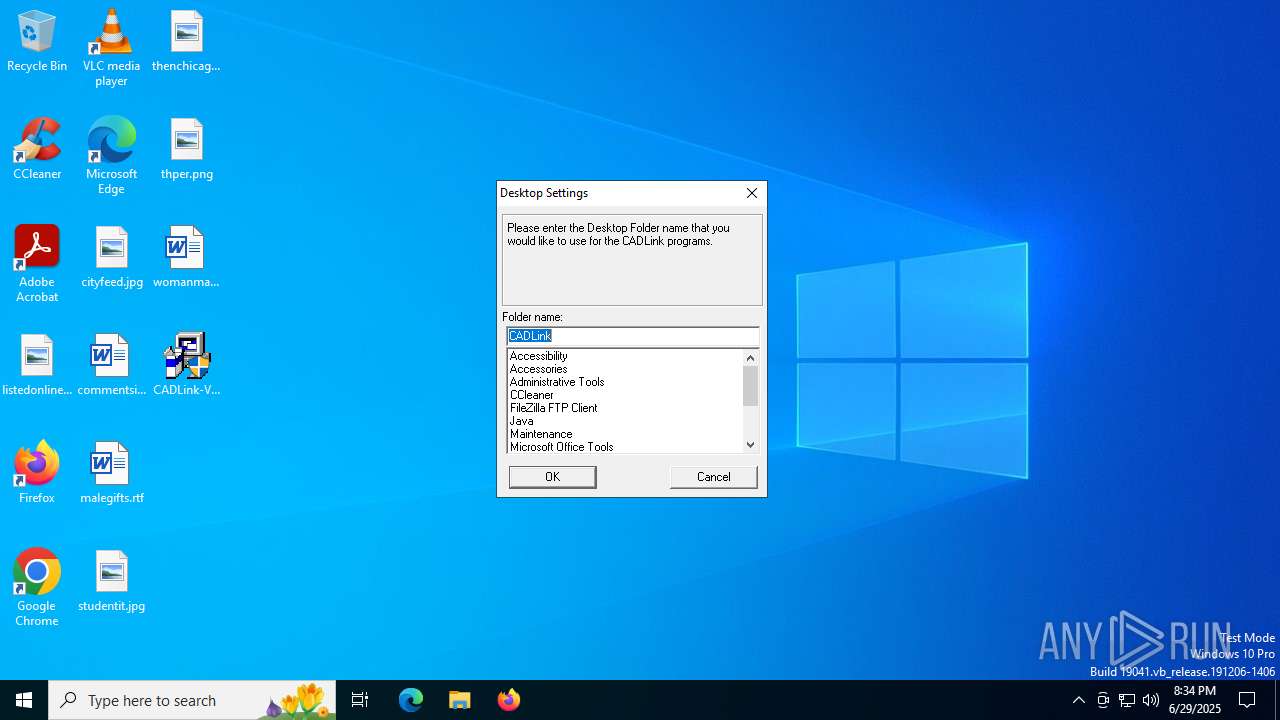Launch Microsoft Edge from the desktop

coord(111,156)
